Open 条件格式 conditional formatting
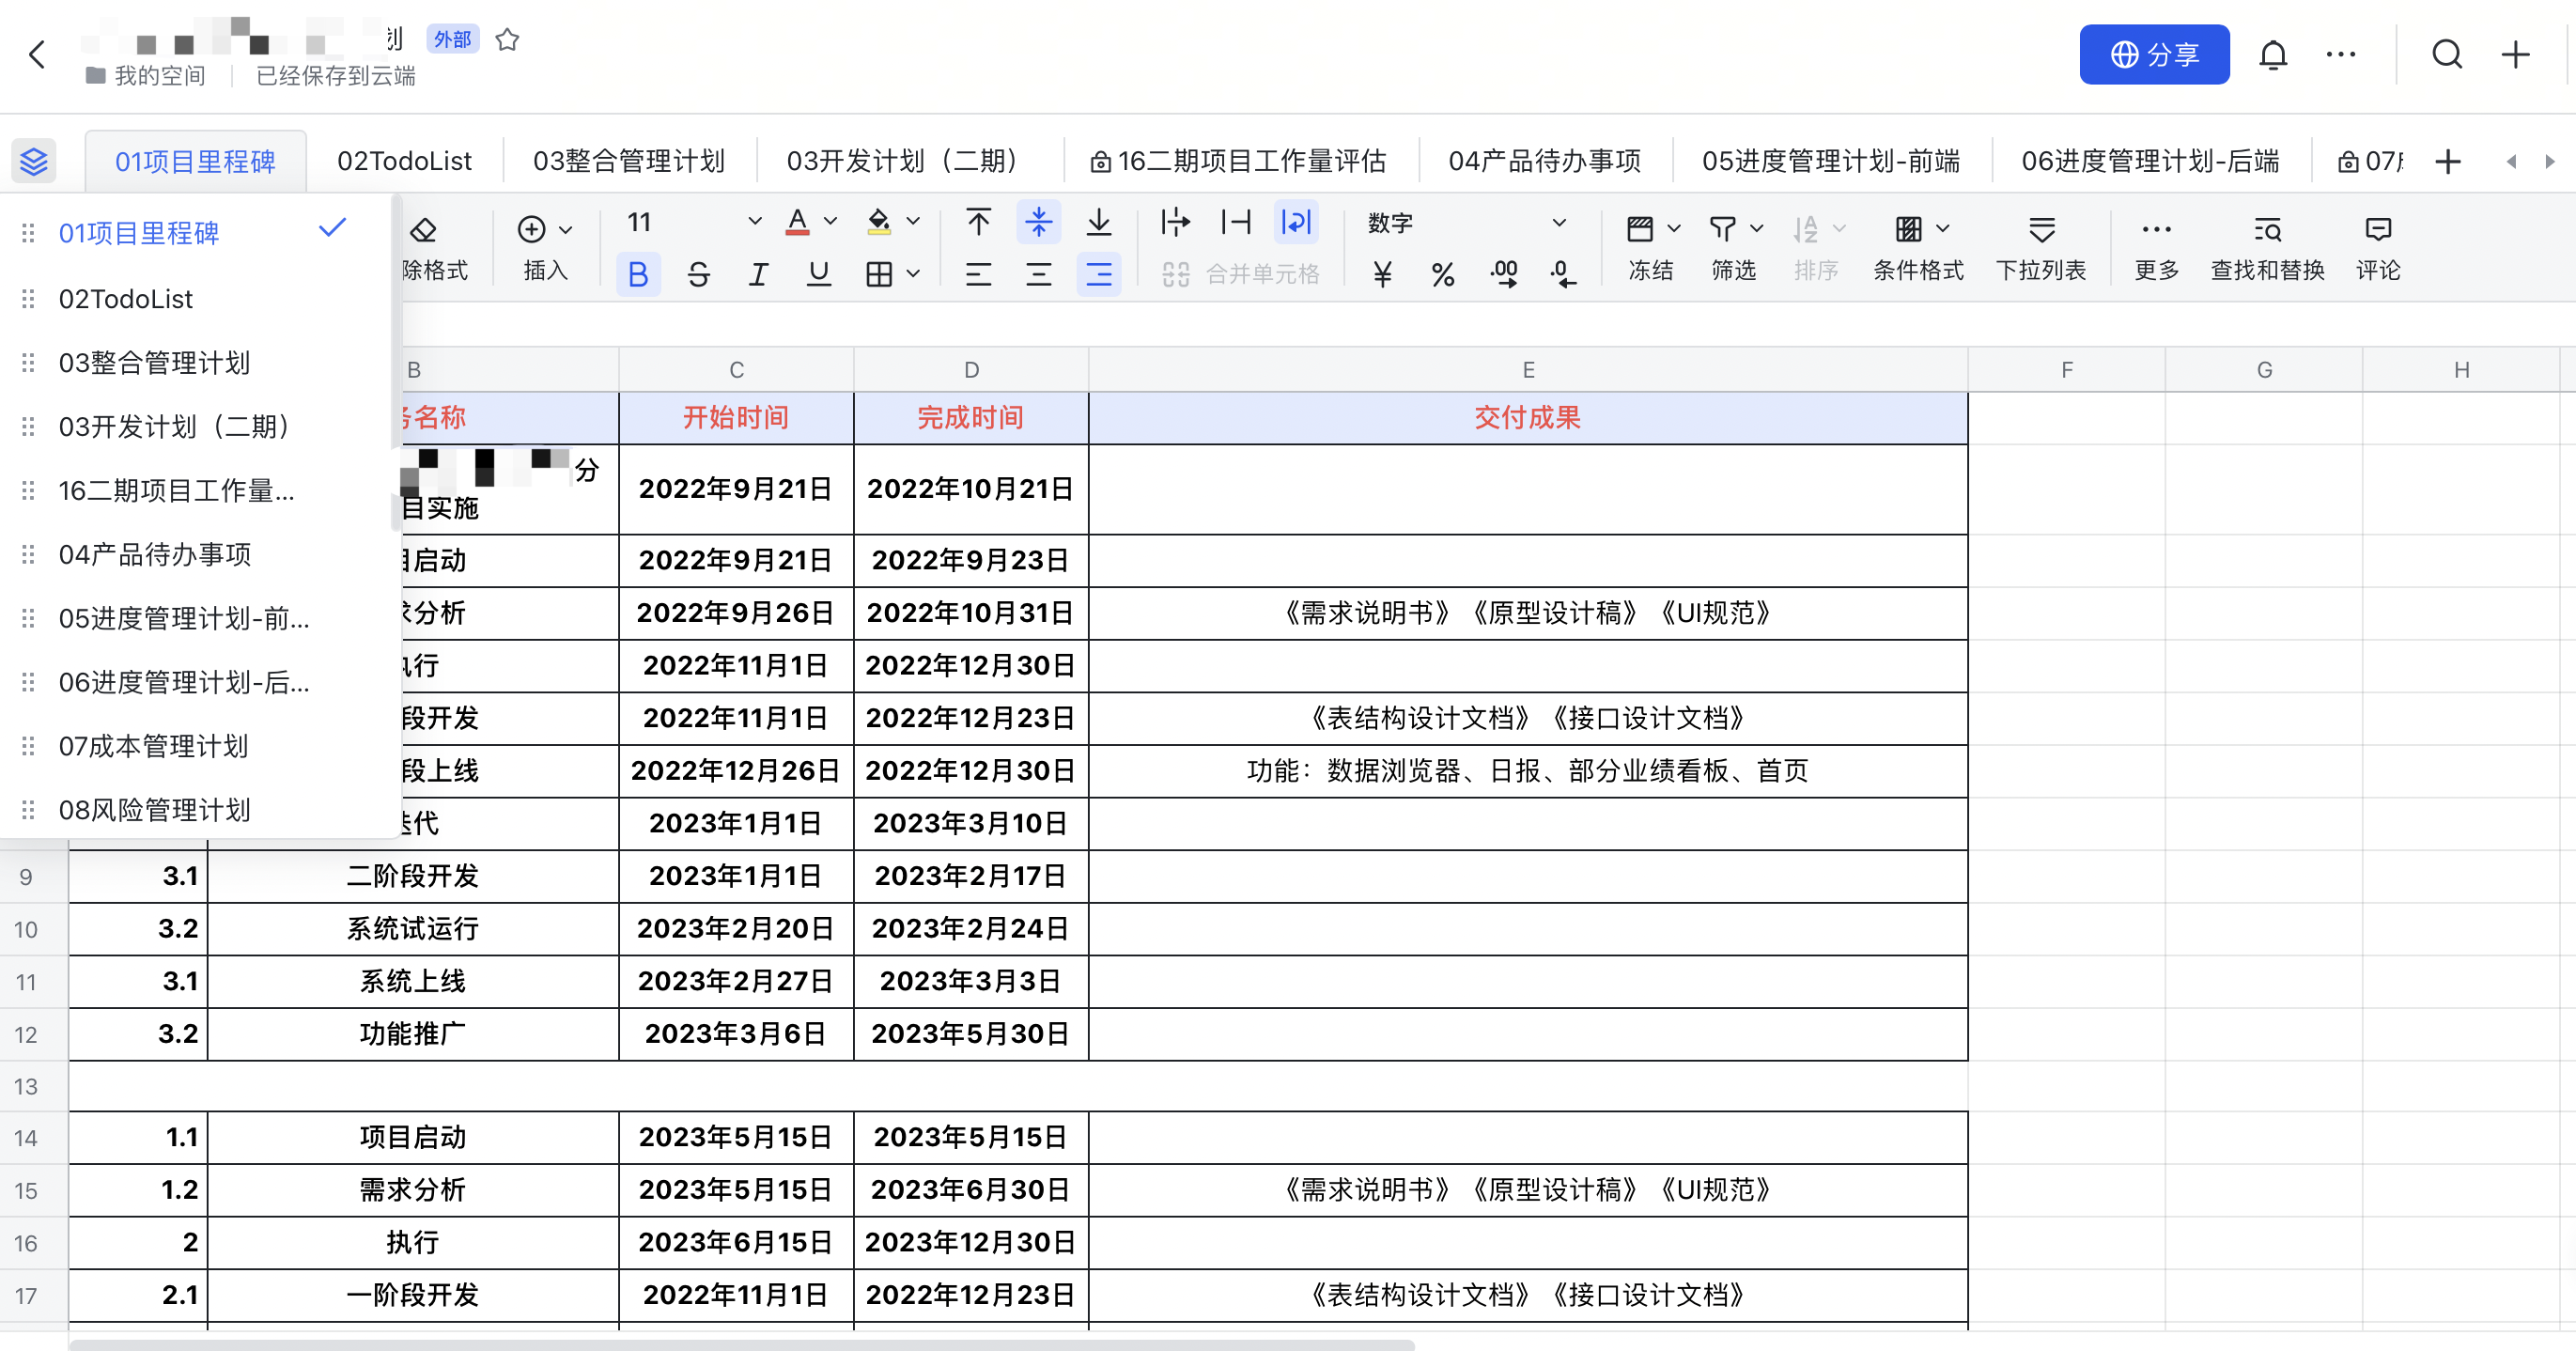 (x=1917, y=245)
